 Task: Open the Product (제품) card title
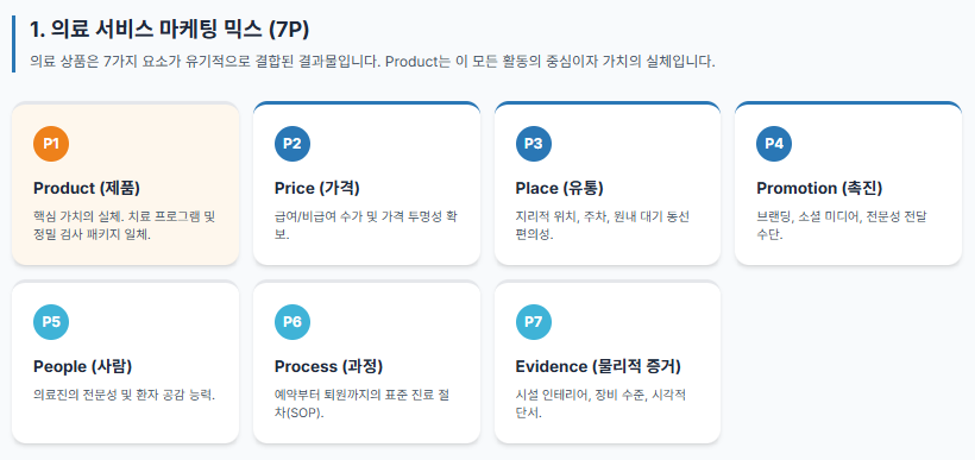[86, 188]
